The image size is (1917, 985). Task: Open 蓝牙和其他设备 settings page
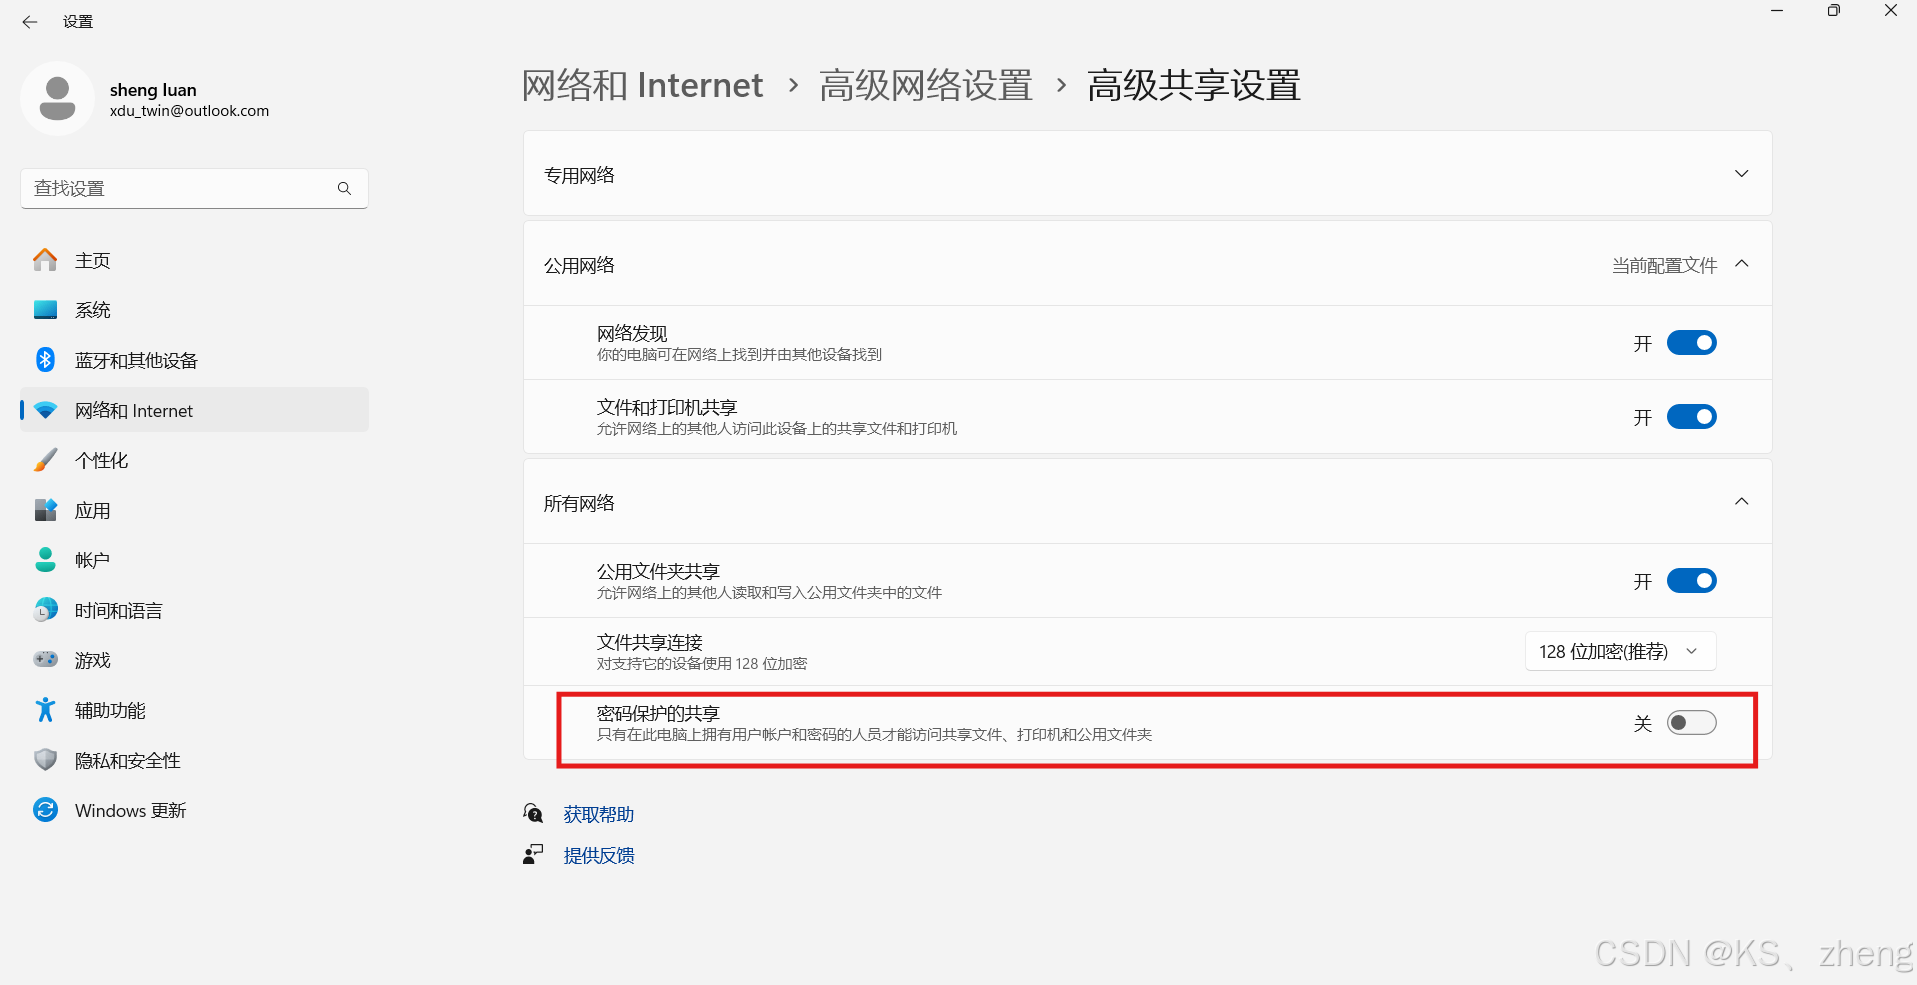tap(194, 360)
